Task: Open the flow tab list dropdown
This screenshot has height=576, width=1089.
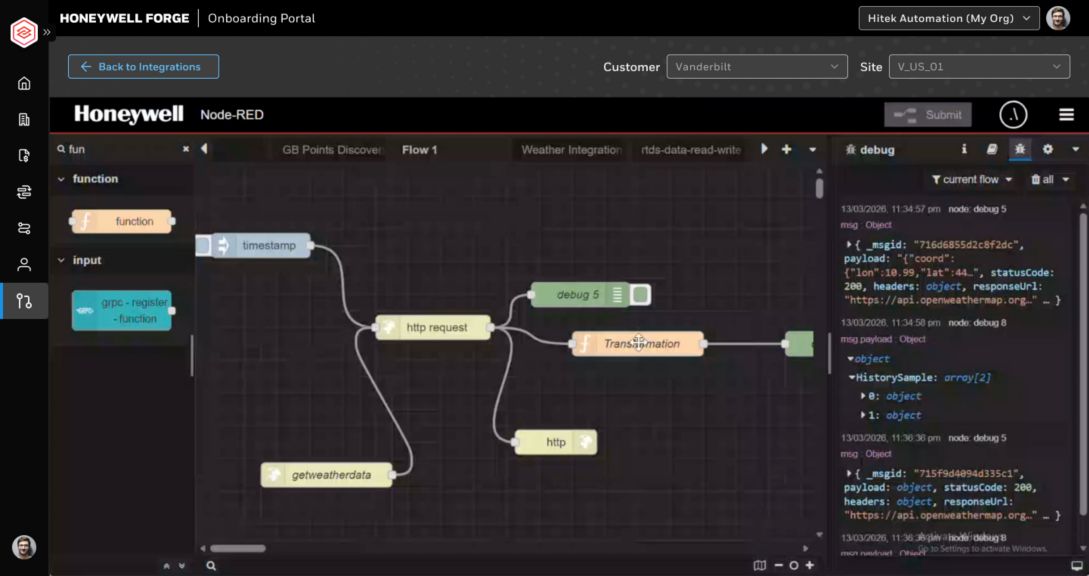Action: (812, 149)
